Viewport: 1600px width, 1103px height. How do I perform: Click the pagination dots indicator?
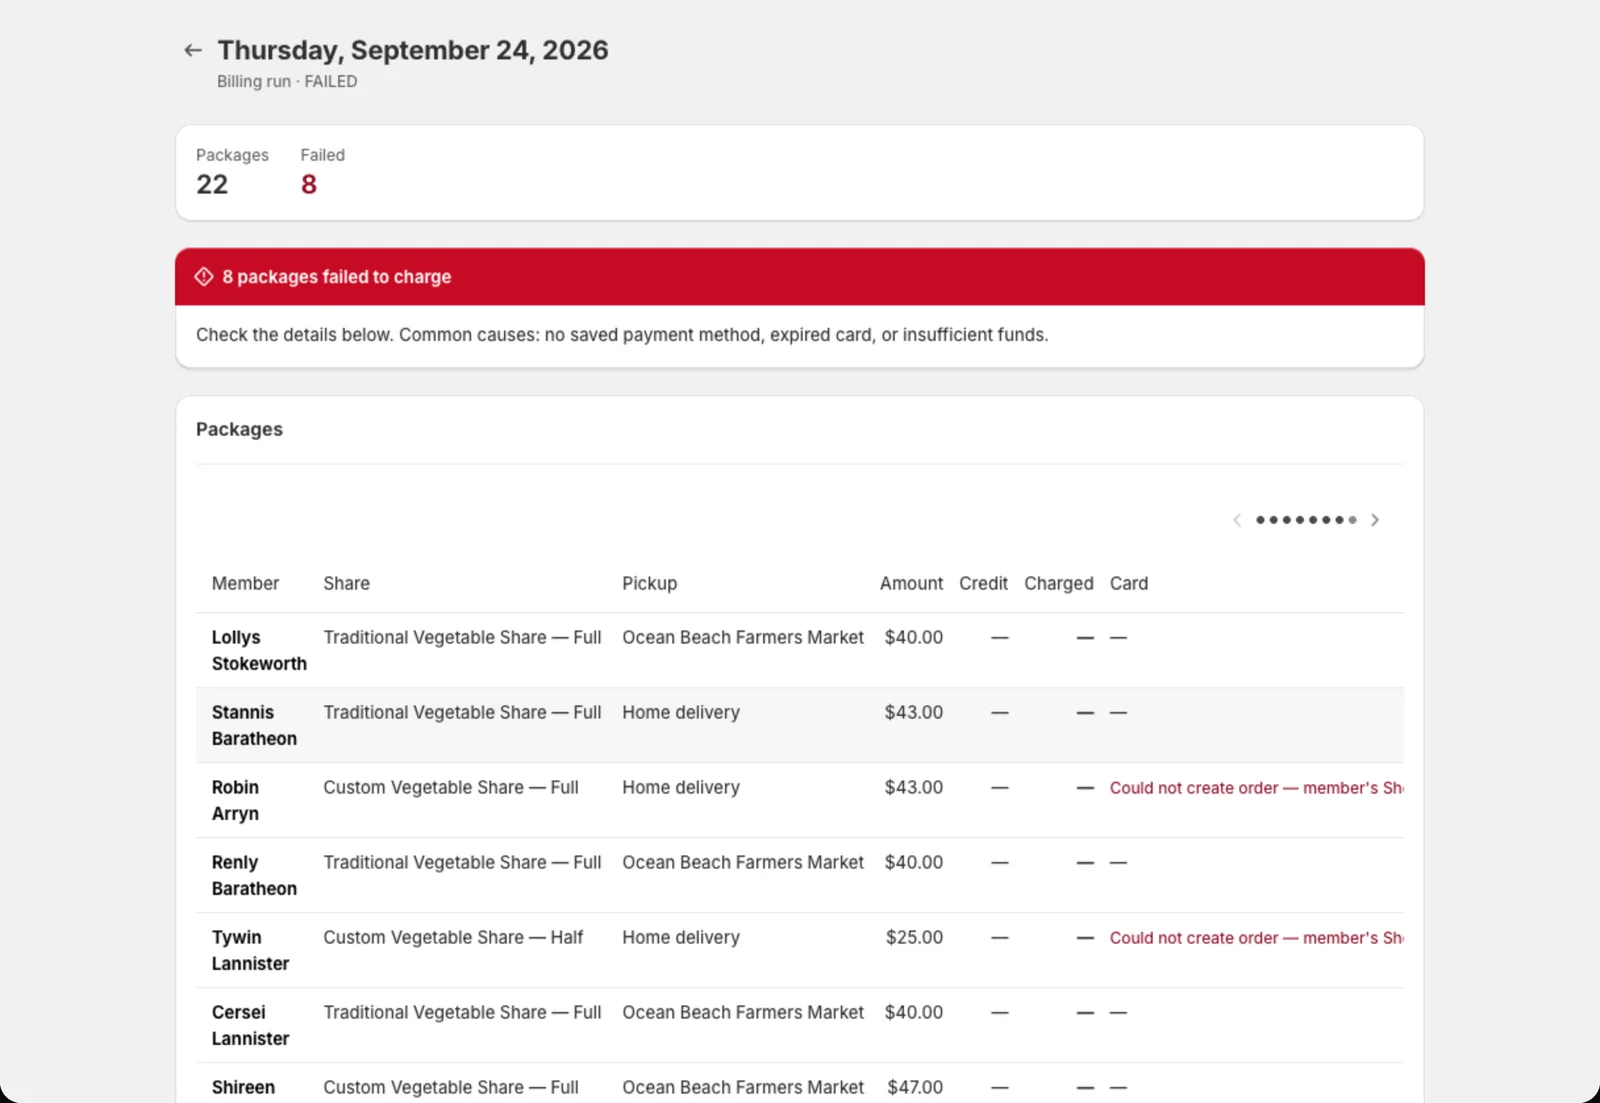[x=1306, y=520]
